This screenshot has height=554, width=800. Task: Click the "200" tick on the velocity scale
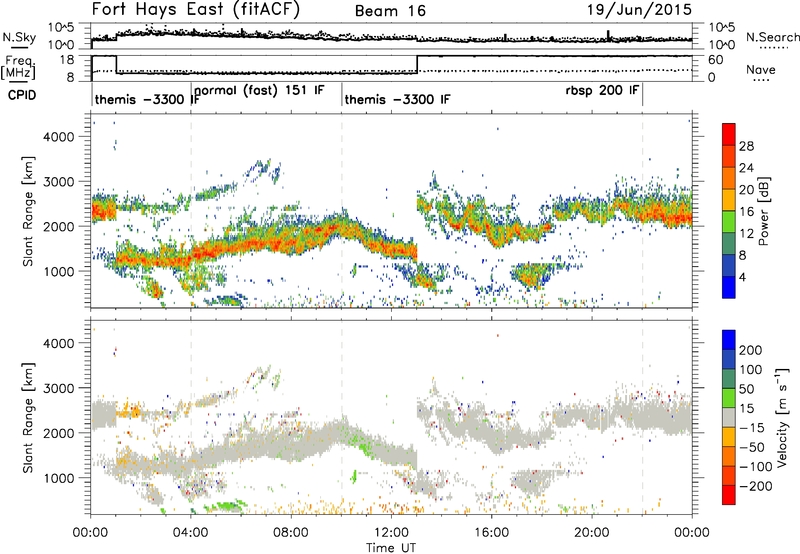tap(751, 350)
